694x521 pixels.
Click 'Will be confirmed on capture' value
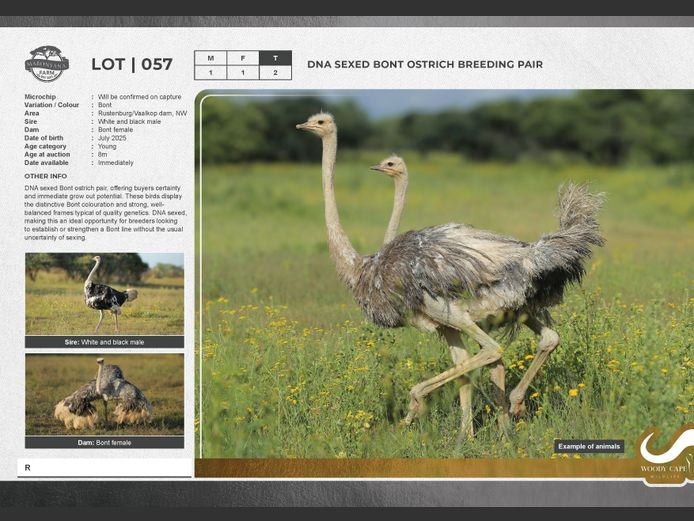tap(139, 97)
